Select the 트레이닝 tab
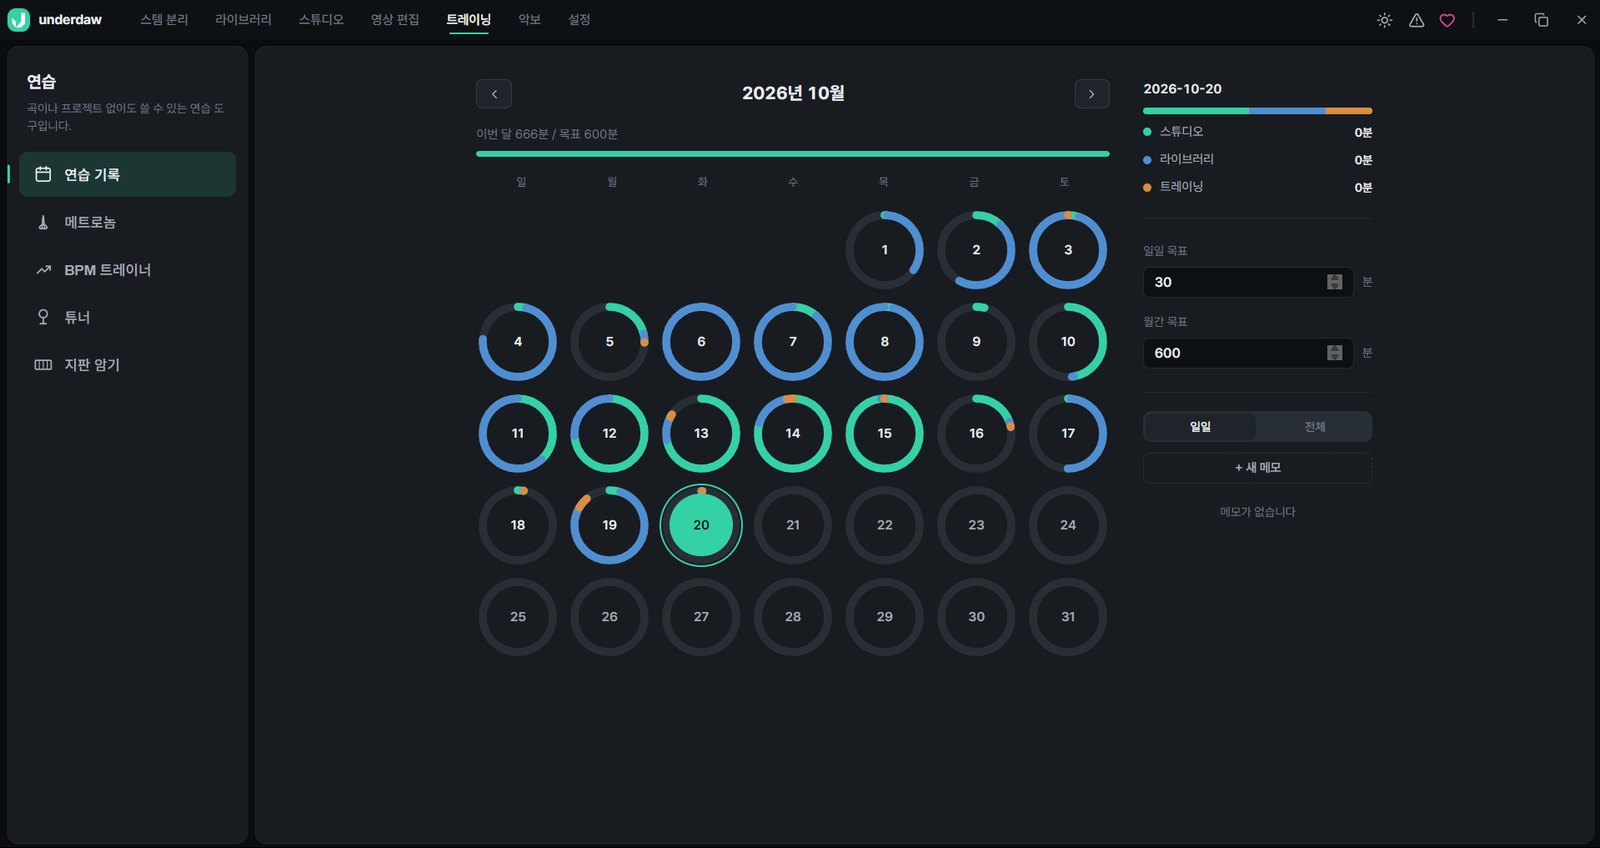The height and width of the screenshot is (848, 1600). pyautogui.click(x=469, y=20)
